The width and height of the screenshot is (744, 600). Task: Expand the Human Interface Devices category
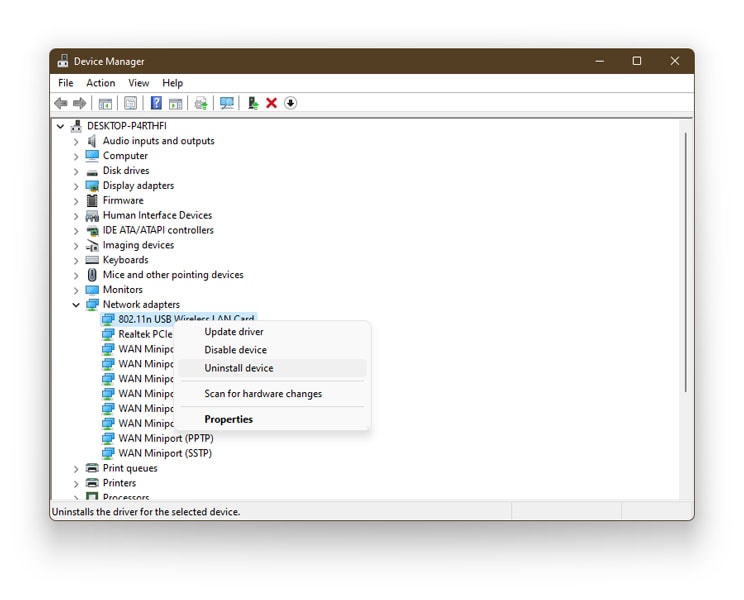[x=76, y=216]
